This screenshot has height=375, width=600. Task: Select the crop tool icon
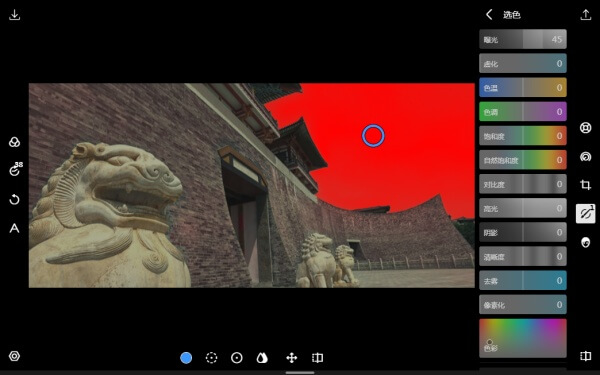(x=585, y=185)
